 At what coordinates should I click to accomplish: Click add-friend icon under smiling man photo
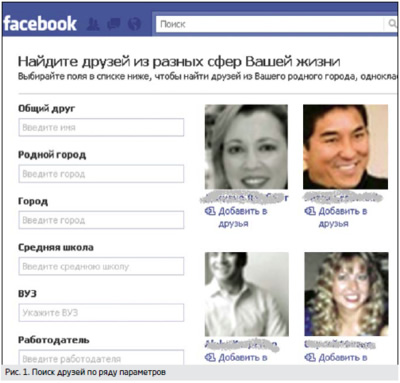point(310,211)
